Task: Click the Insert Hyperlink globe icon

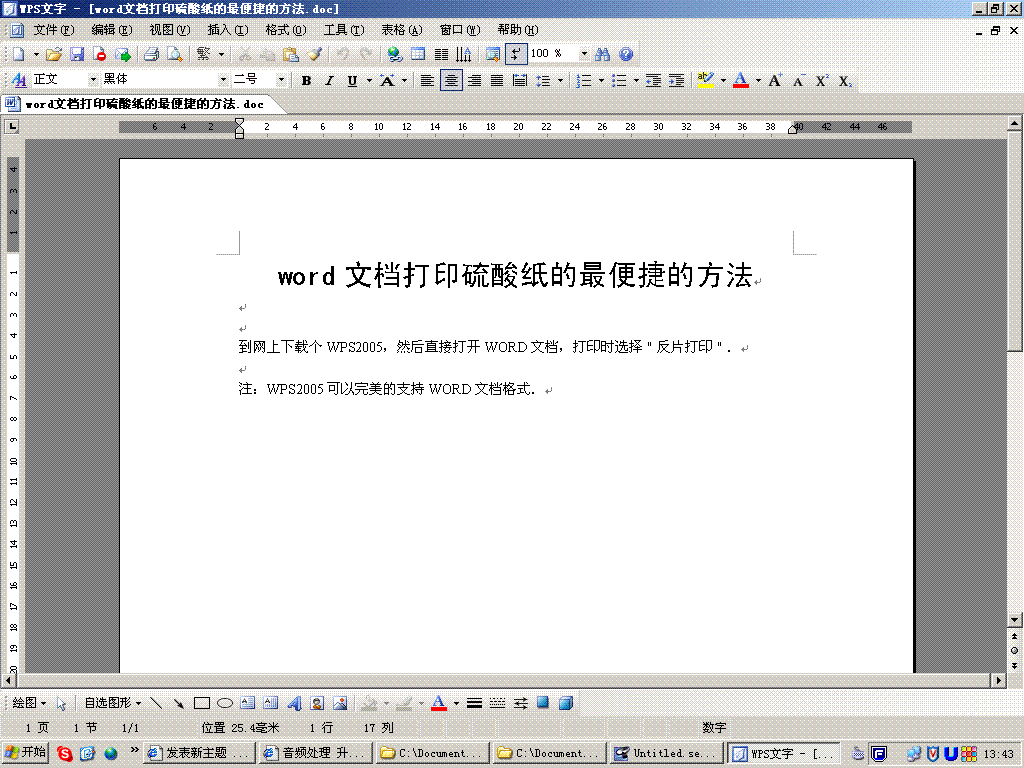Action: click(394, 54)
